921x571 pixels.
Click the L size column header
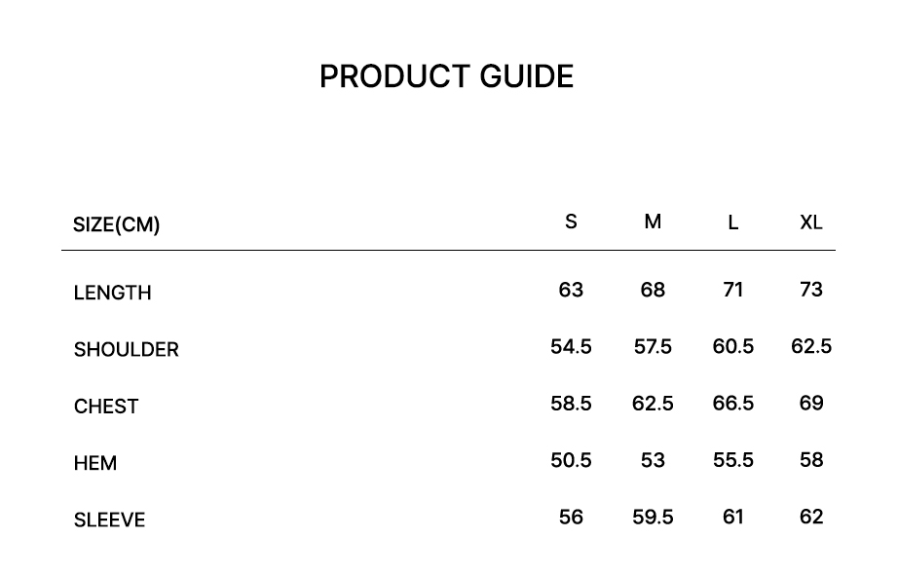(x=732, y=223)
